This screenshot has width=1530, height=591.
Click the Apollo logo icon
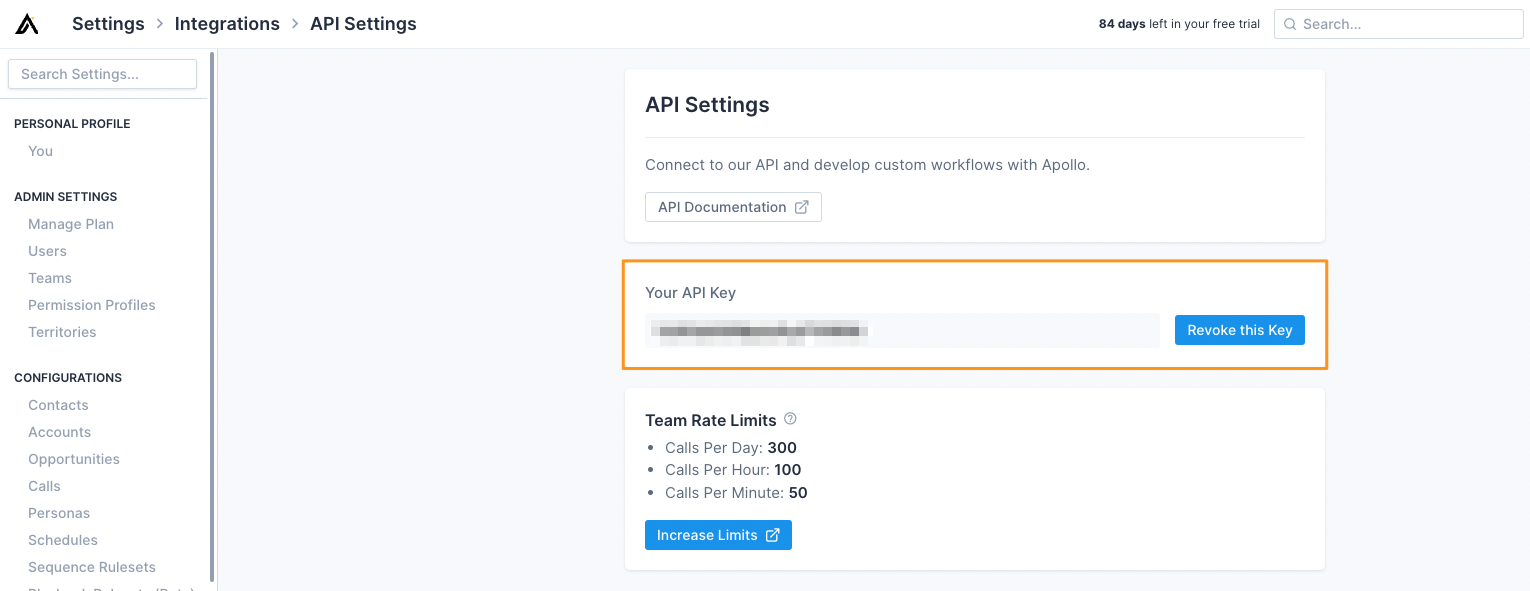[x=27, y=24]
